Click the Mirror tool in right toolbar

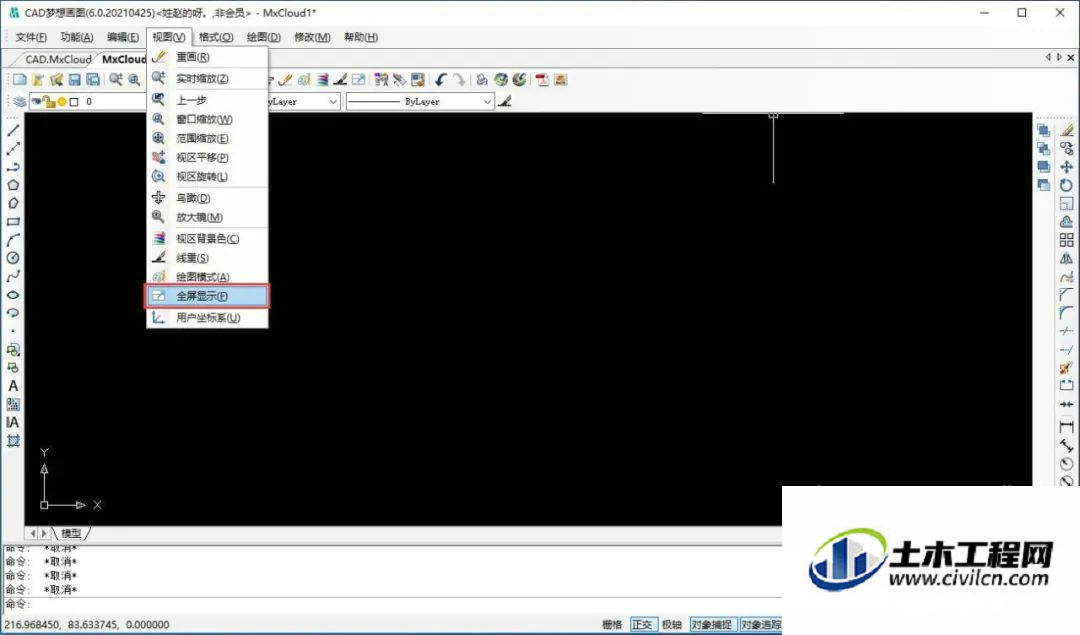coord(1066,258)
